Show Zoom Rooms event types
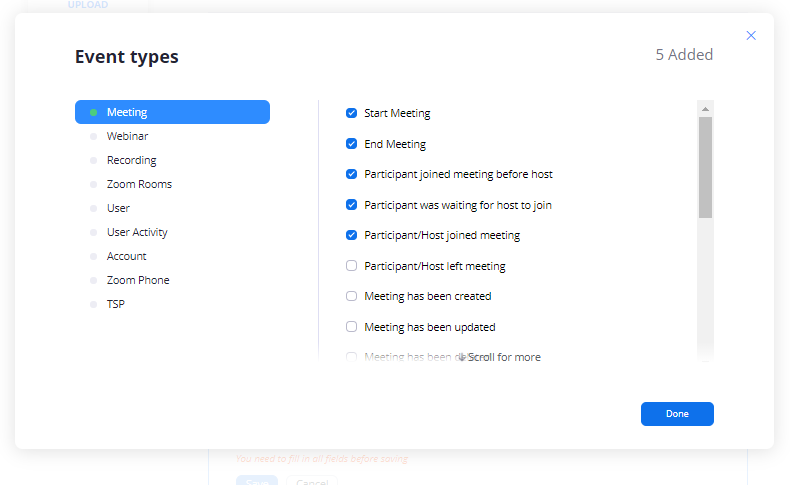 pyautogui.click(x=139, y=184)
